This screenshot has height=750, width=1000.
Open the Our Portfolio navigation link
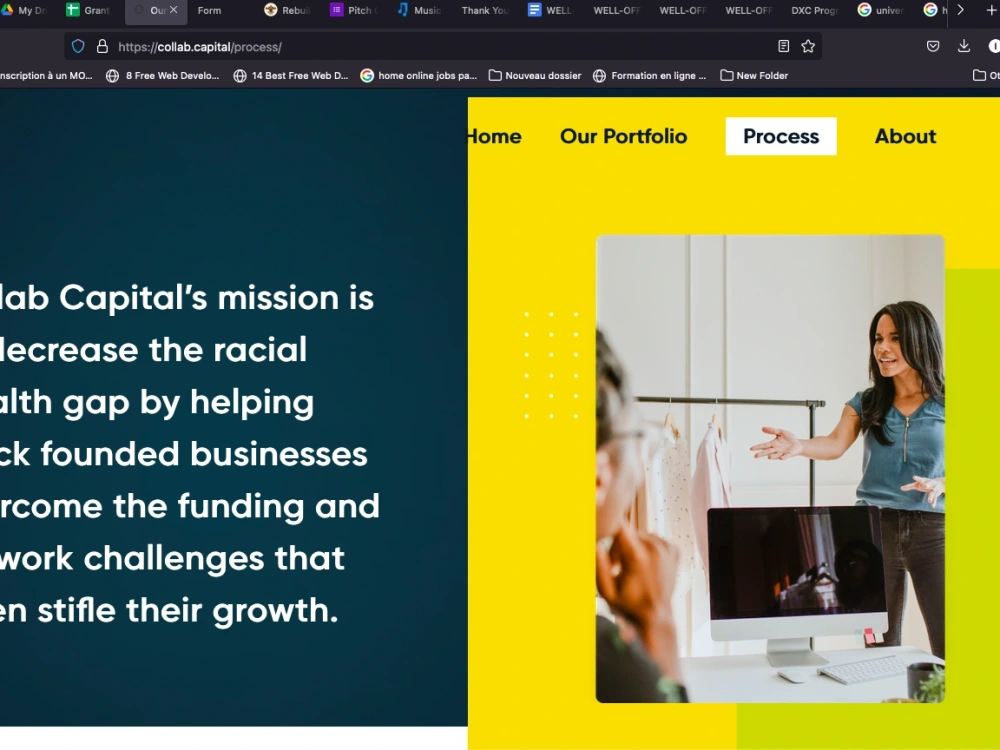click(623, 136)
